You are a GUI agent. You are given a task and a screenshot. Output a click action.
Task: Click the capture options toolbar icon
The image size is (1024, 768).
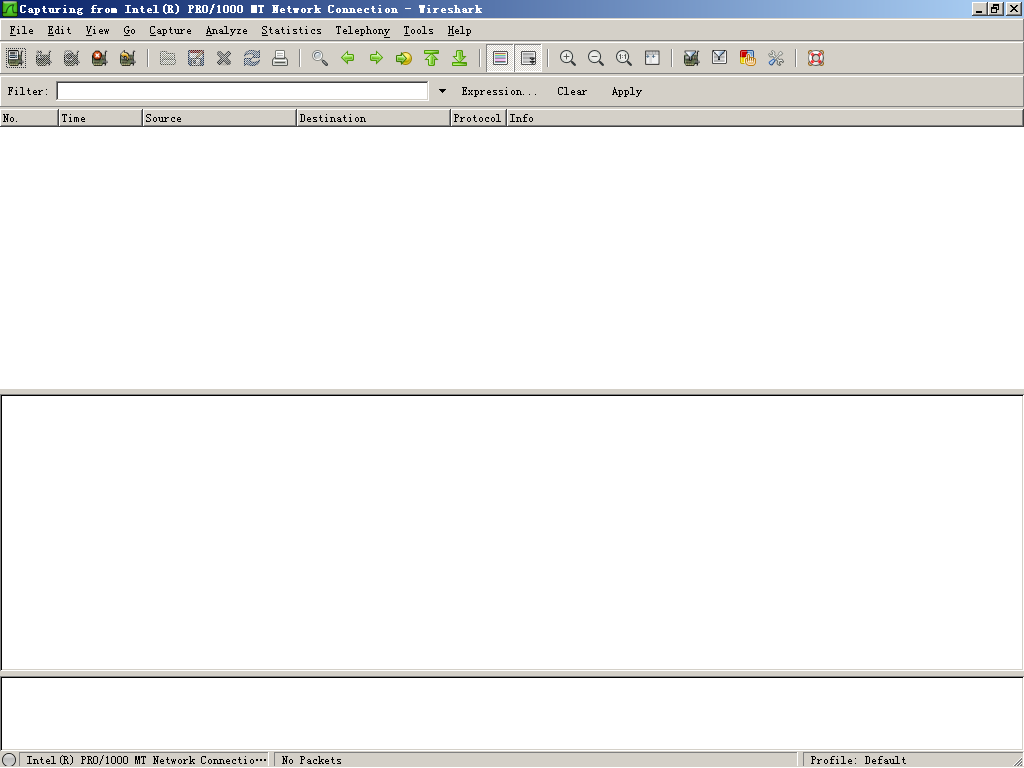pos(44,58)
